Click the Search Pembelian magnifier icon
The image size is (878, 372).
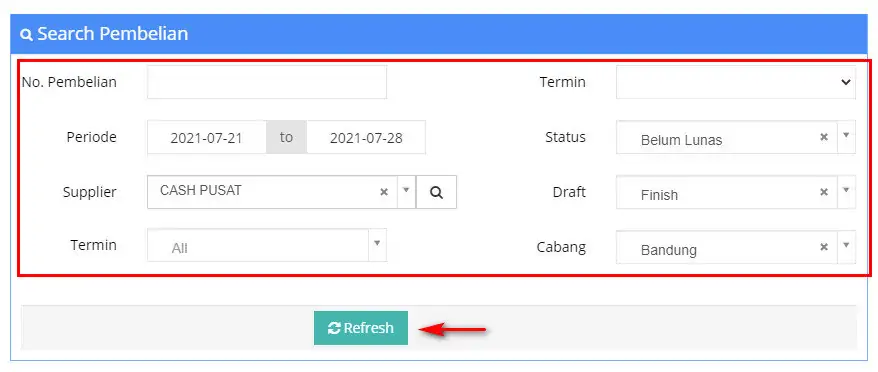pos(26,35)
